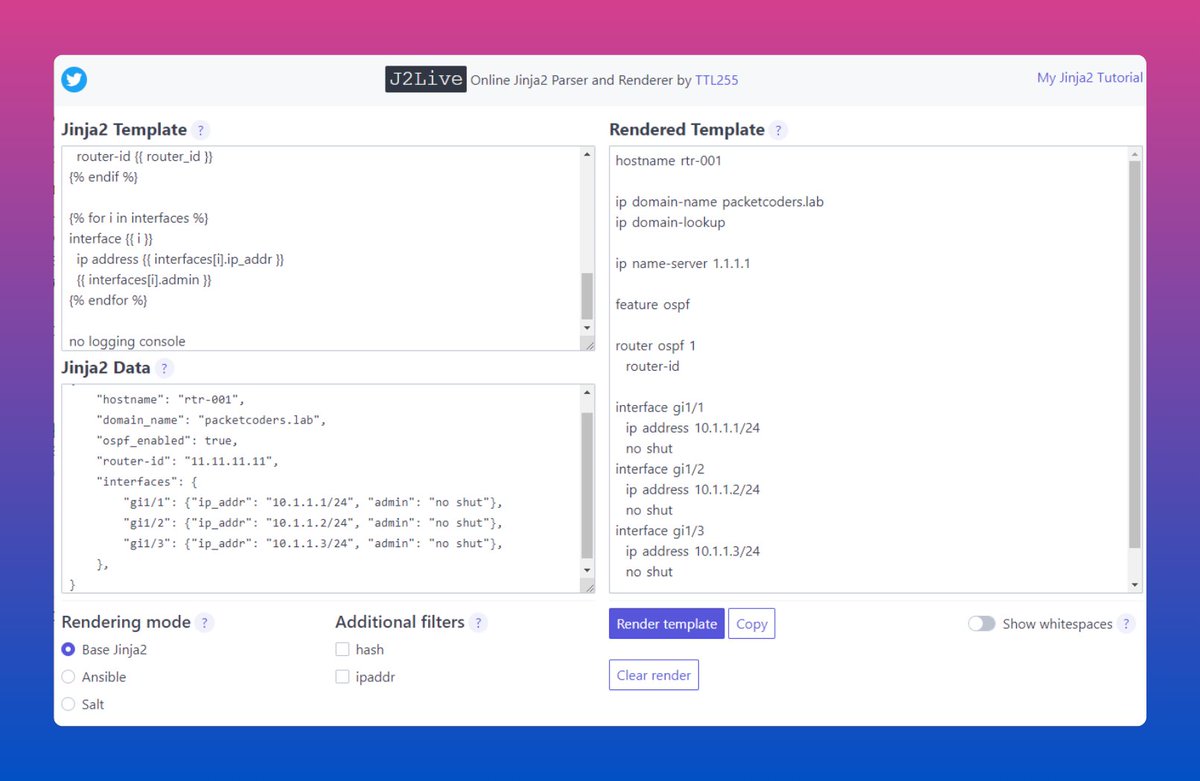Click rendered line 'router ospf 1'

coord(655,346)
